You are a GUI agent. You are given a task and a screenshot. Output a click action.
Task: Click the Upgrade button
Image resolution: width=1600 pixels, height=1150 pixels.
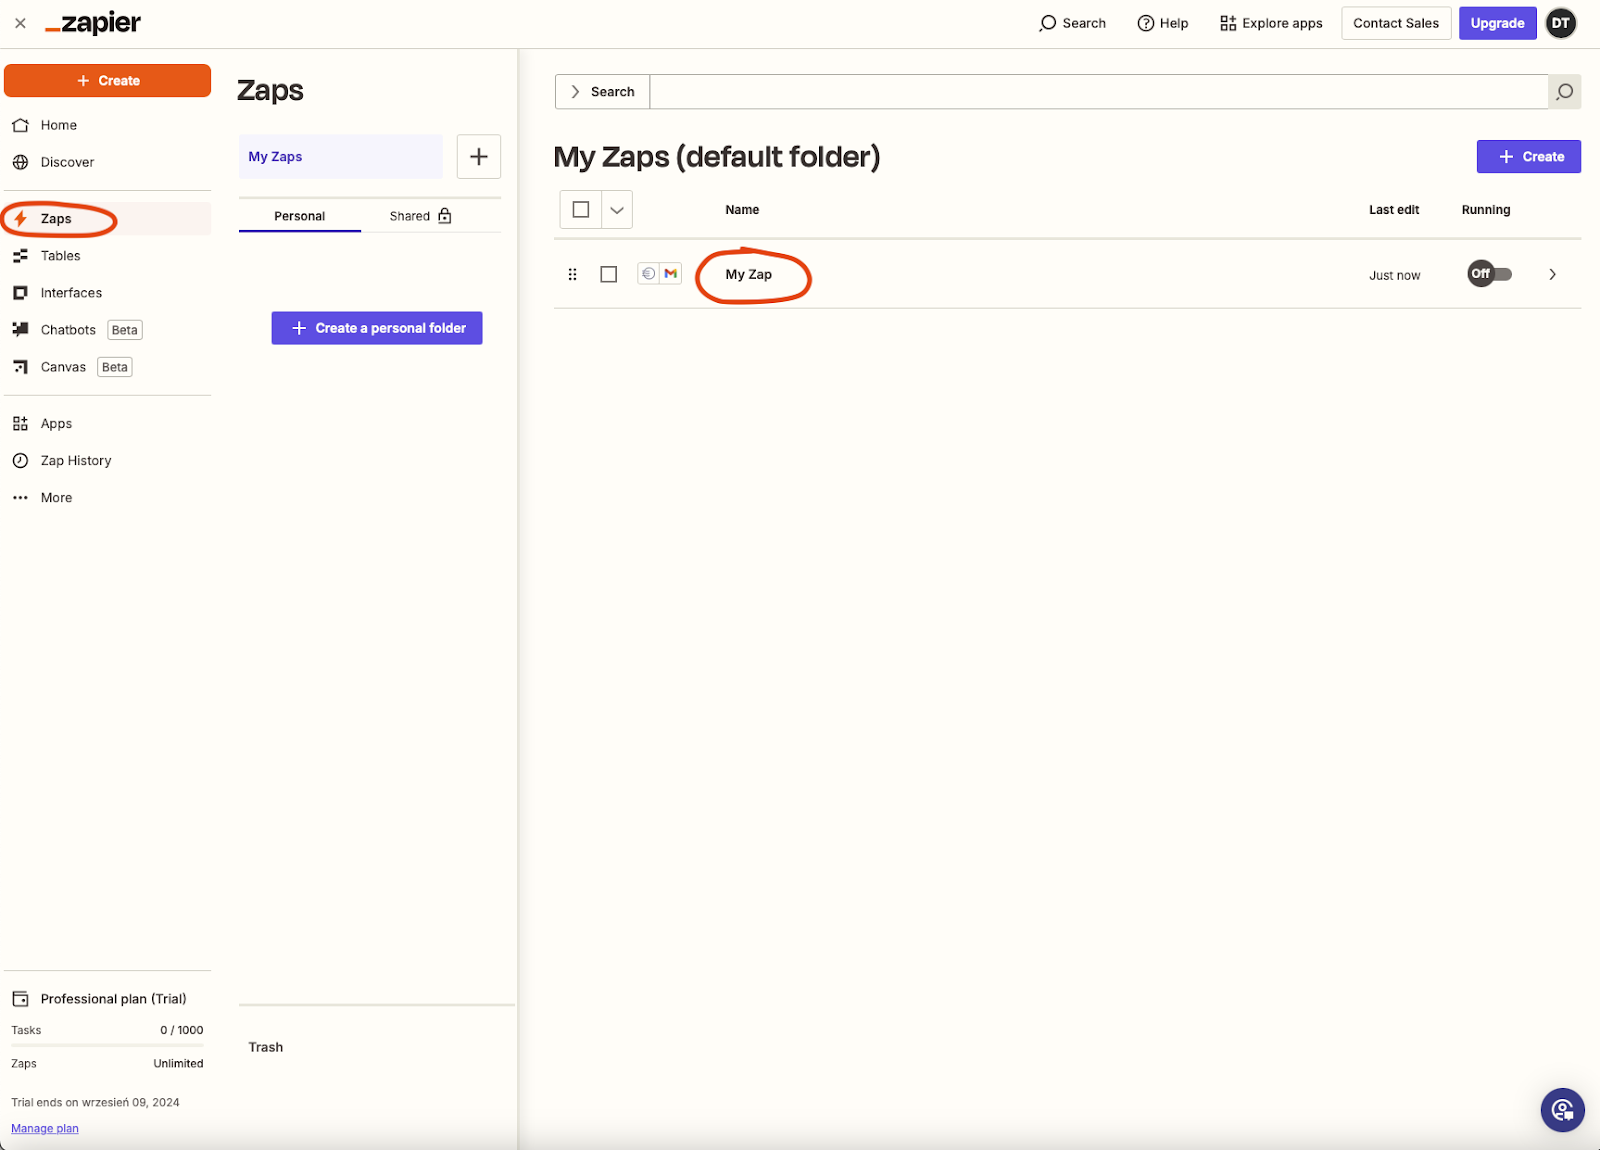point(1497,23)
